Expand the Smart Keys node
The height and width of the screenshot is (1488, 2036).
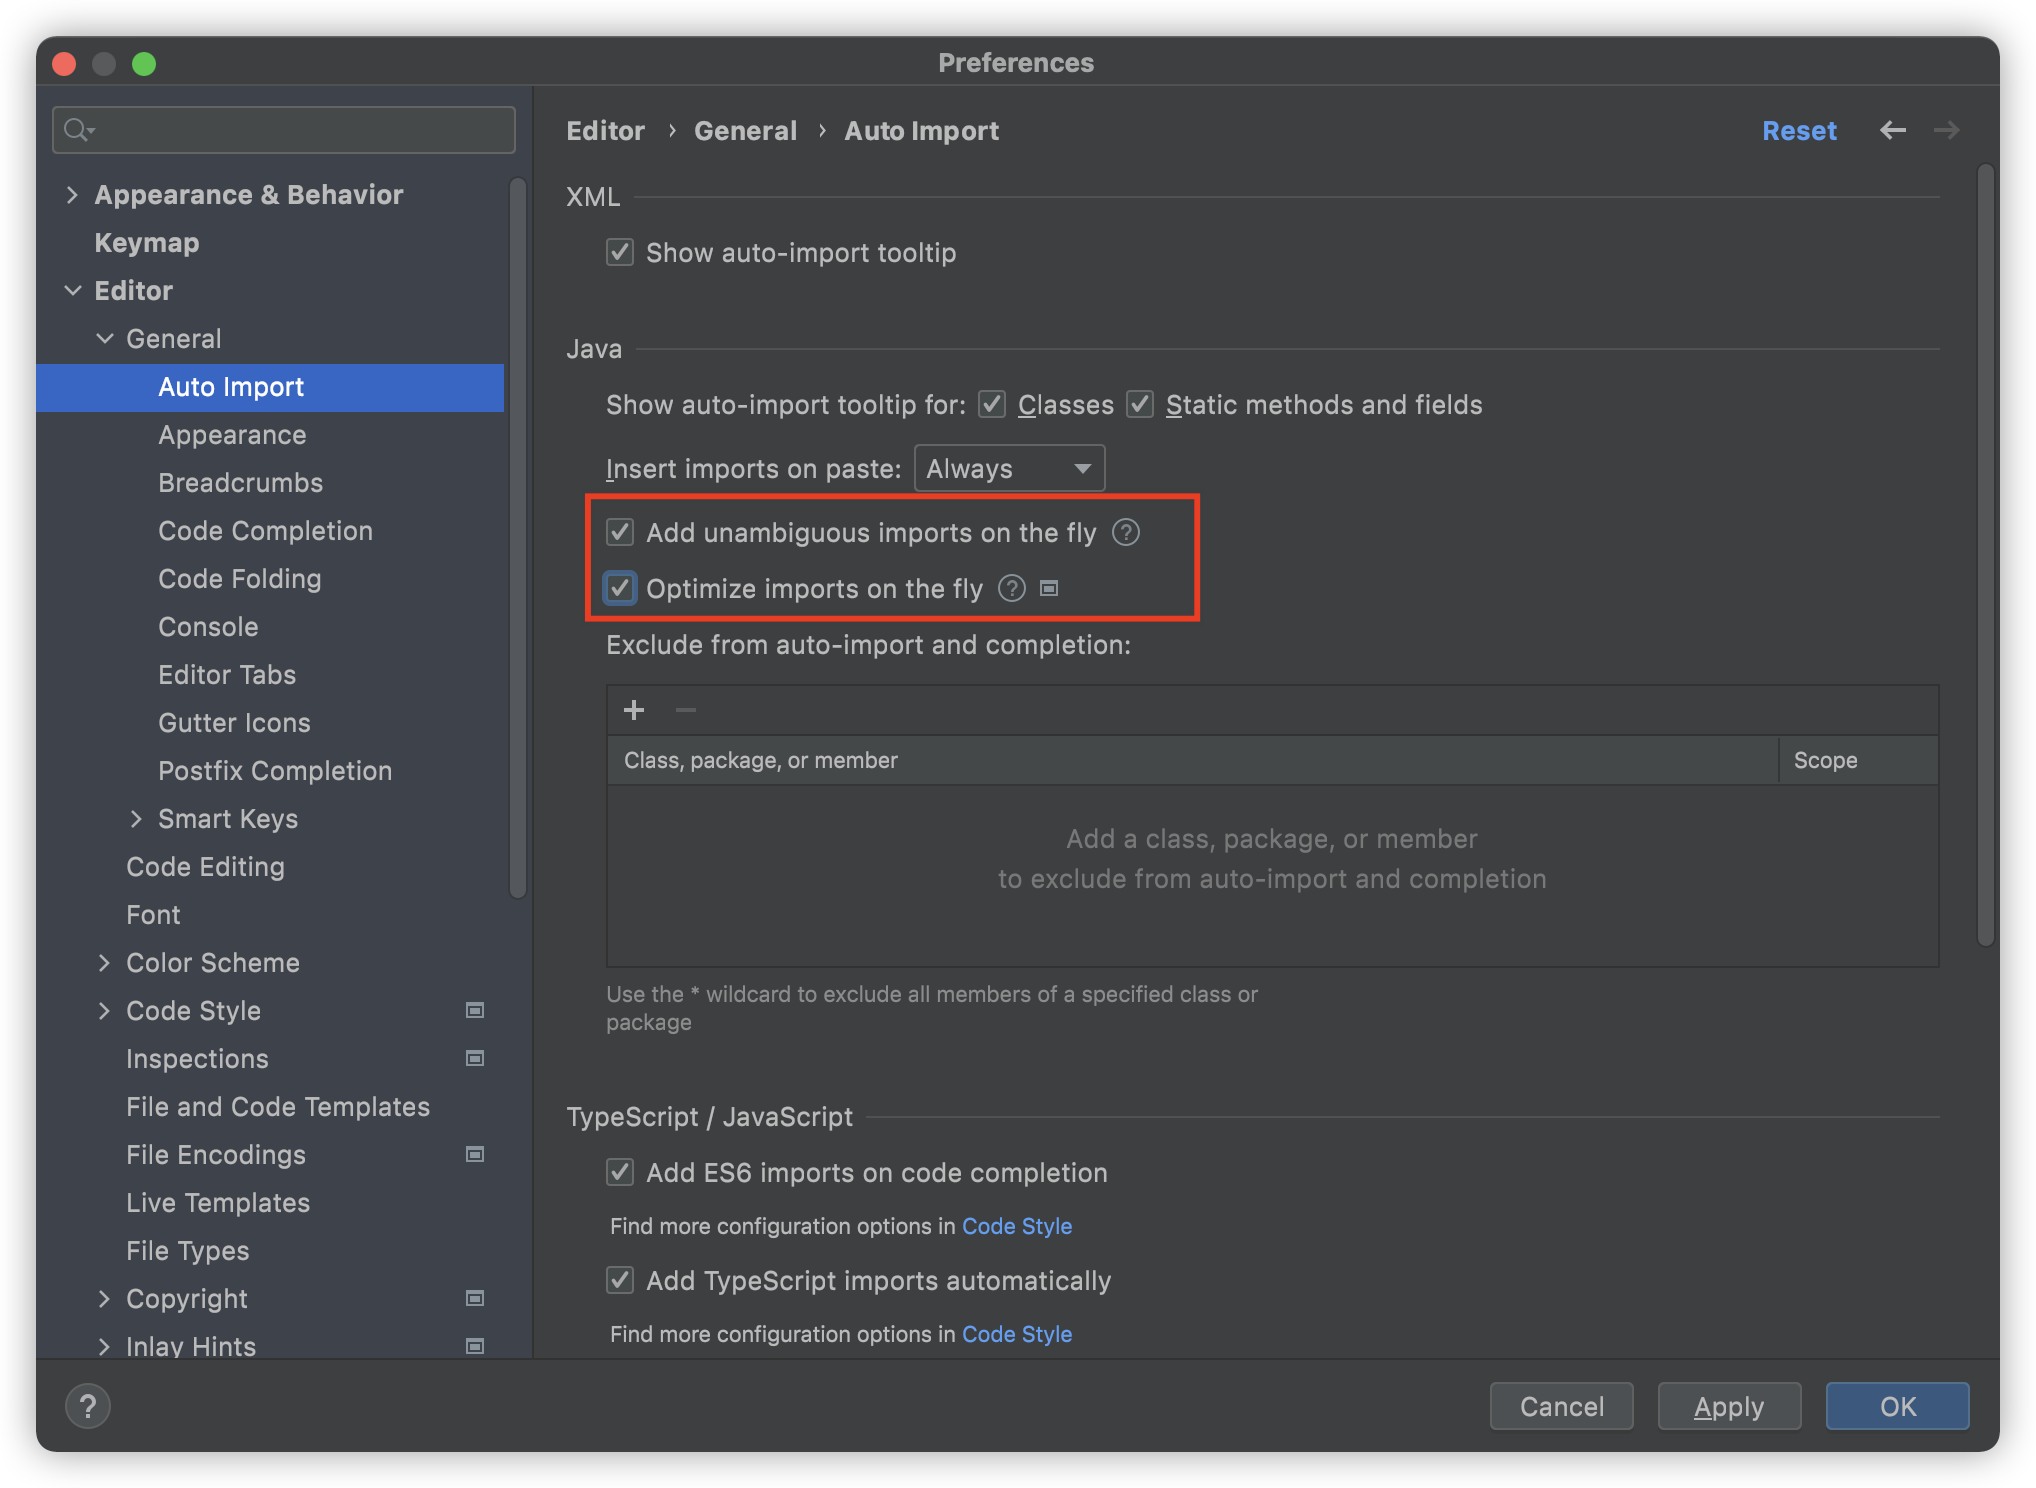click(x=136, y=819)
